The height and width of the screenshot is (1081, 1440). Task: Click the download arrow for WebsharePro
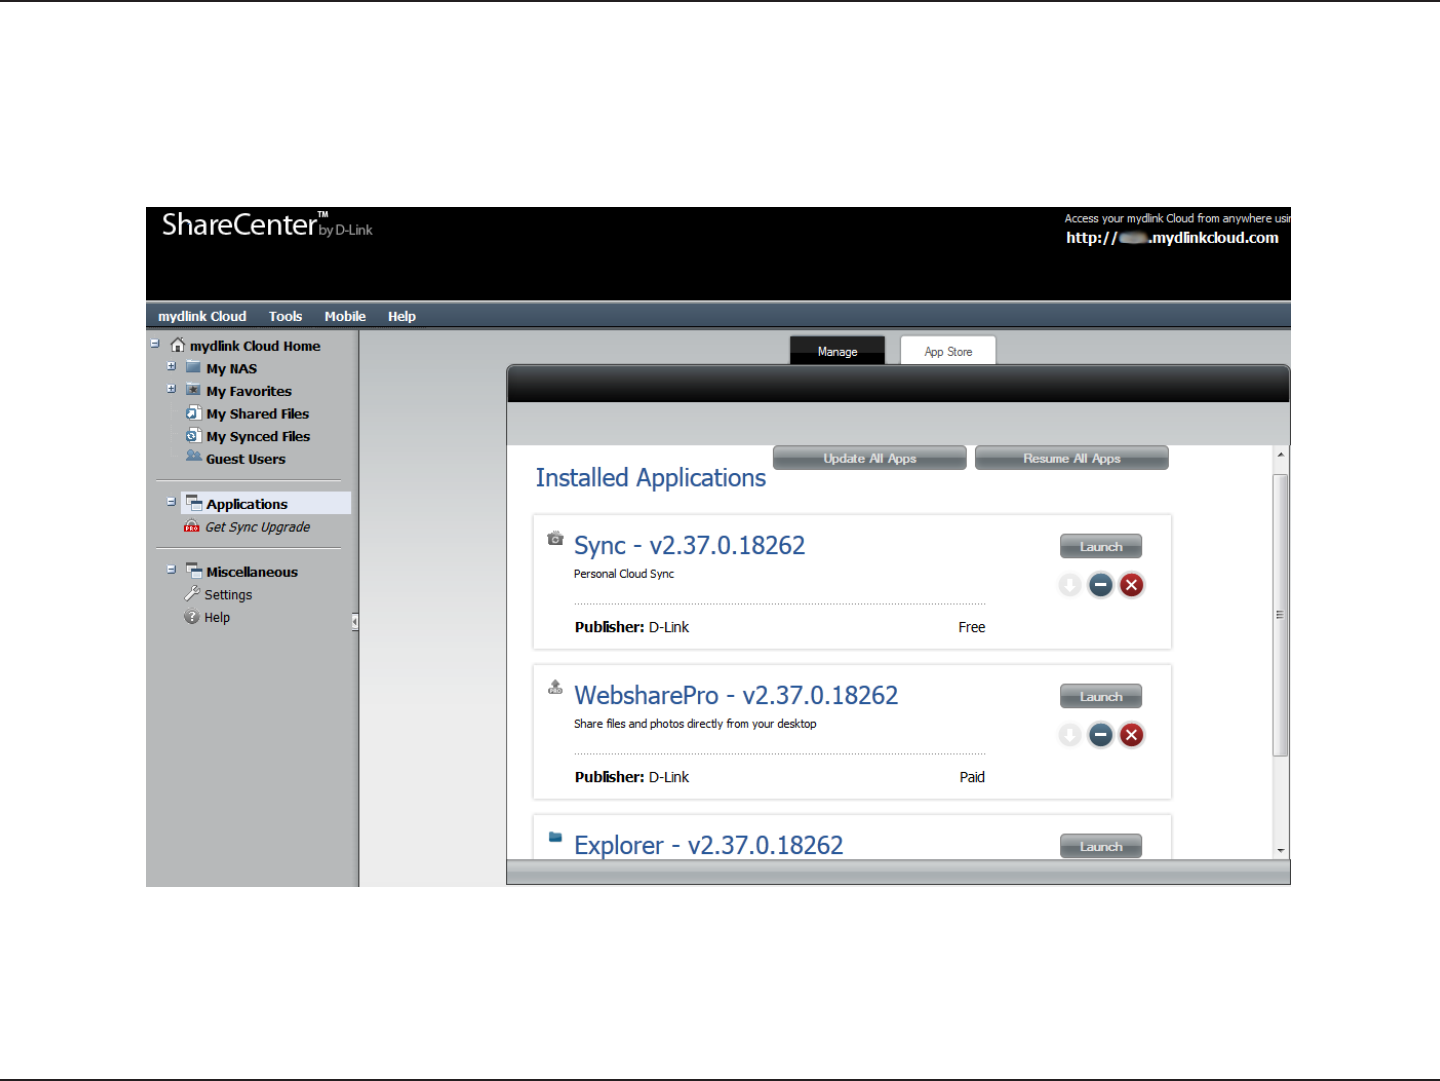coord(1070,735)
